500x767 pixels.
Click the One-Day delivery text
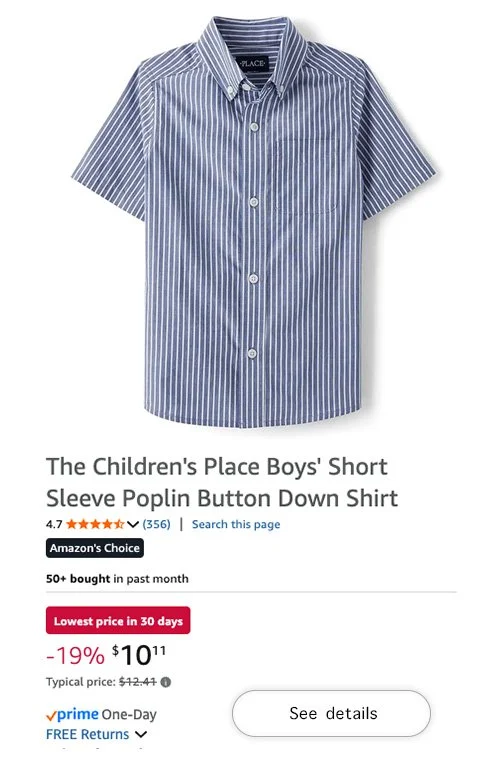click(129, 715)
